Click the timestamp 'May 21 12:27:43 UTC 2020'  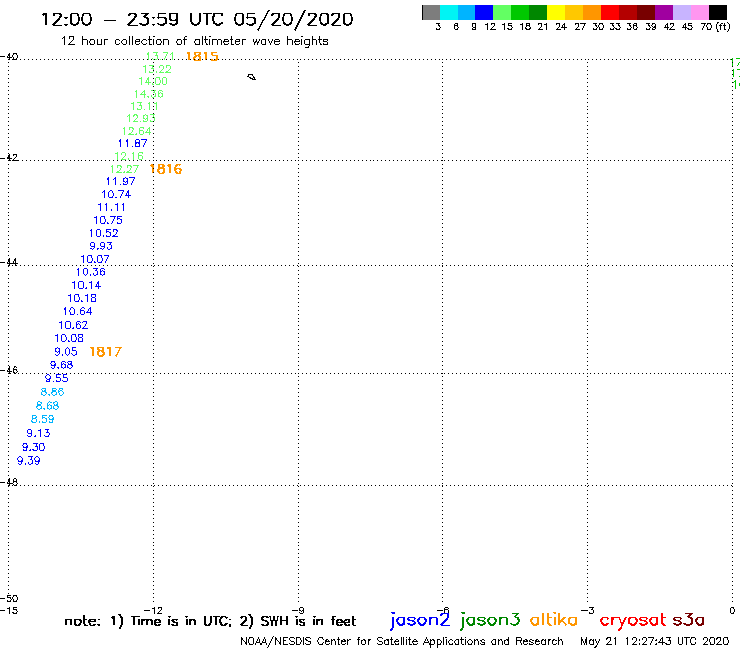tap(655, 641)
